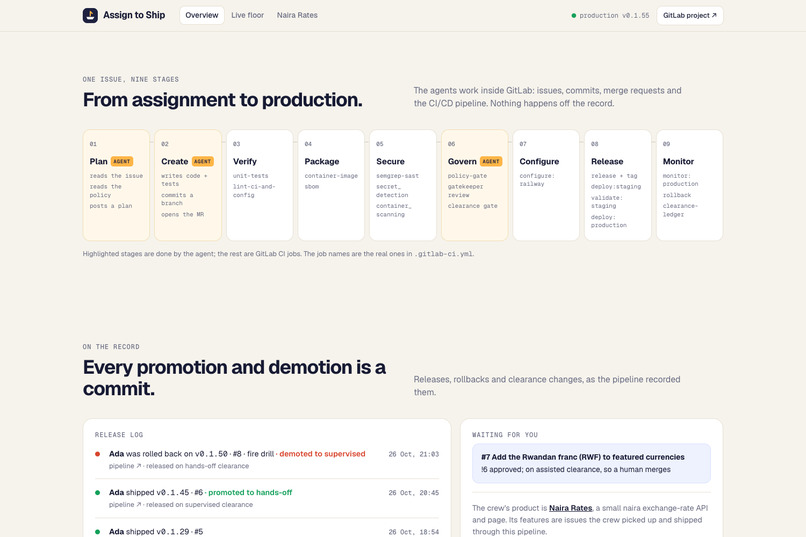Click the green dot on v0.1.45 entry
Viewport: 806px width, 537px height.
pyautogui.click(x=98, y=493)
